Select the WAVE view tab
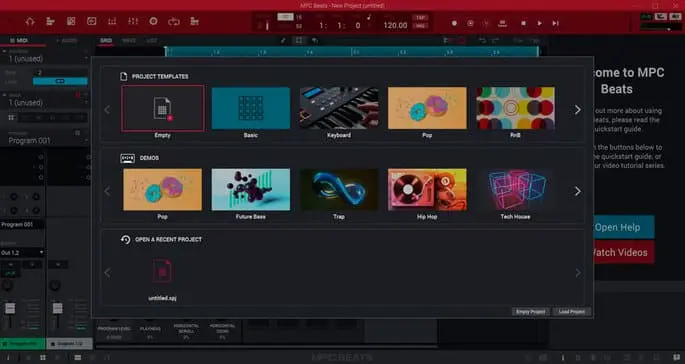Viewport: 685px width, 364px height. point(129,41)
